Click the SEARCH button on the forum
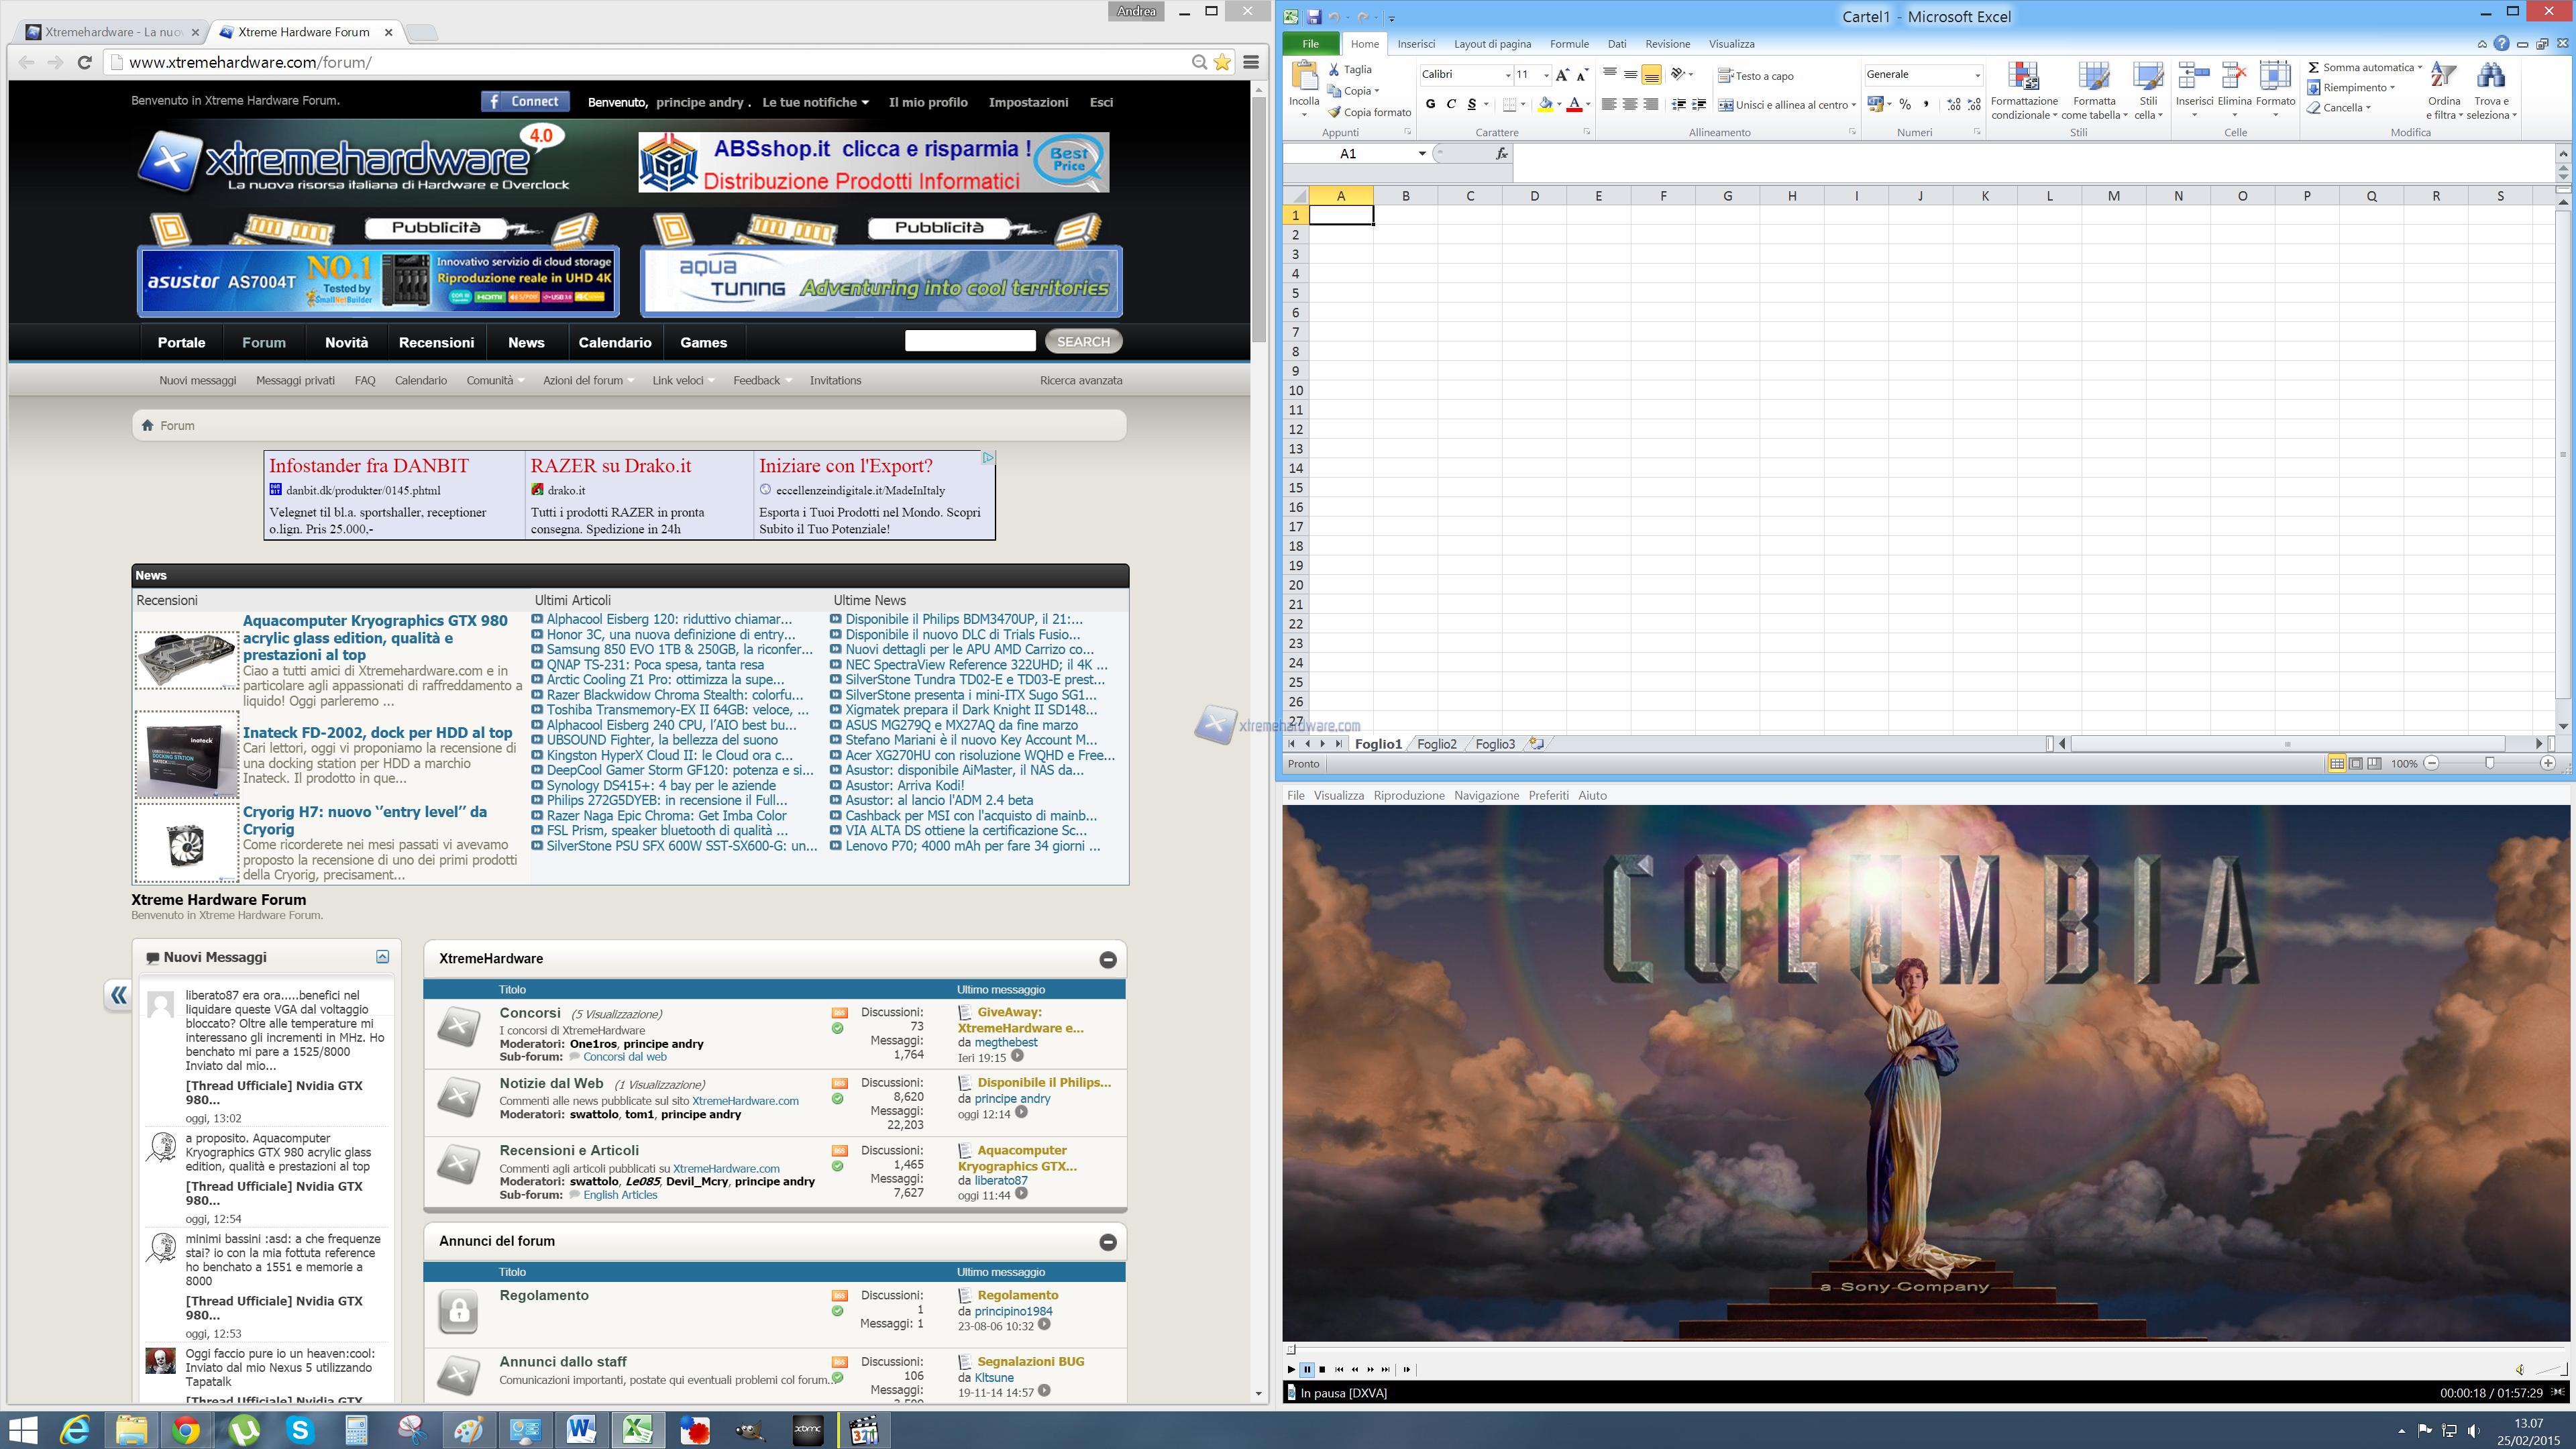The height and width of the screenshot is (1449, 2576). click(x=1083, y=341)
